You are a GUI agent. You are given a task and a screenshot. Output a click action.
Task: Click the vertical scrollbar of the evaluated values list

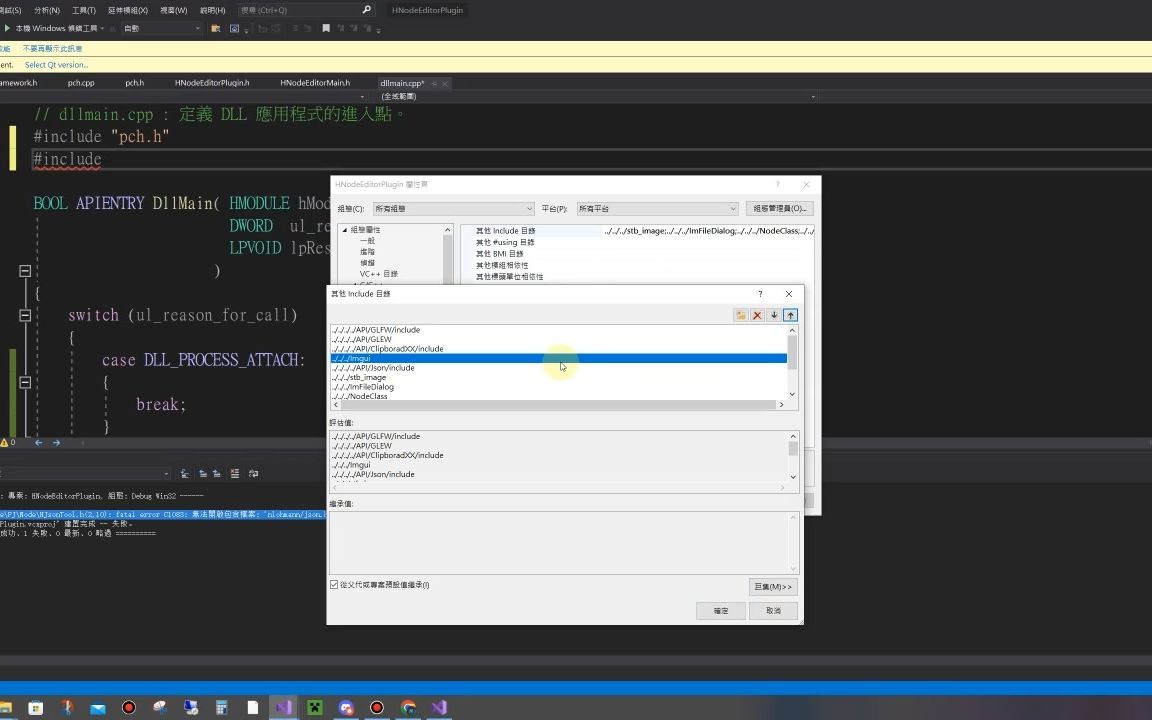click(793, 457)
